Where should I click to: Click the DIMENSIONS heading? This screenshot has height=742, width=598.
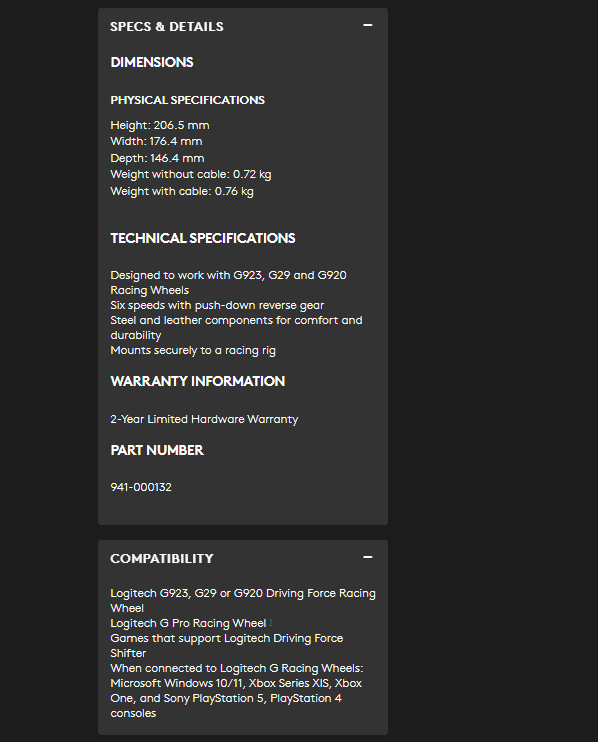(x=152, y=62)
